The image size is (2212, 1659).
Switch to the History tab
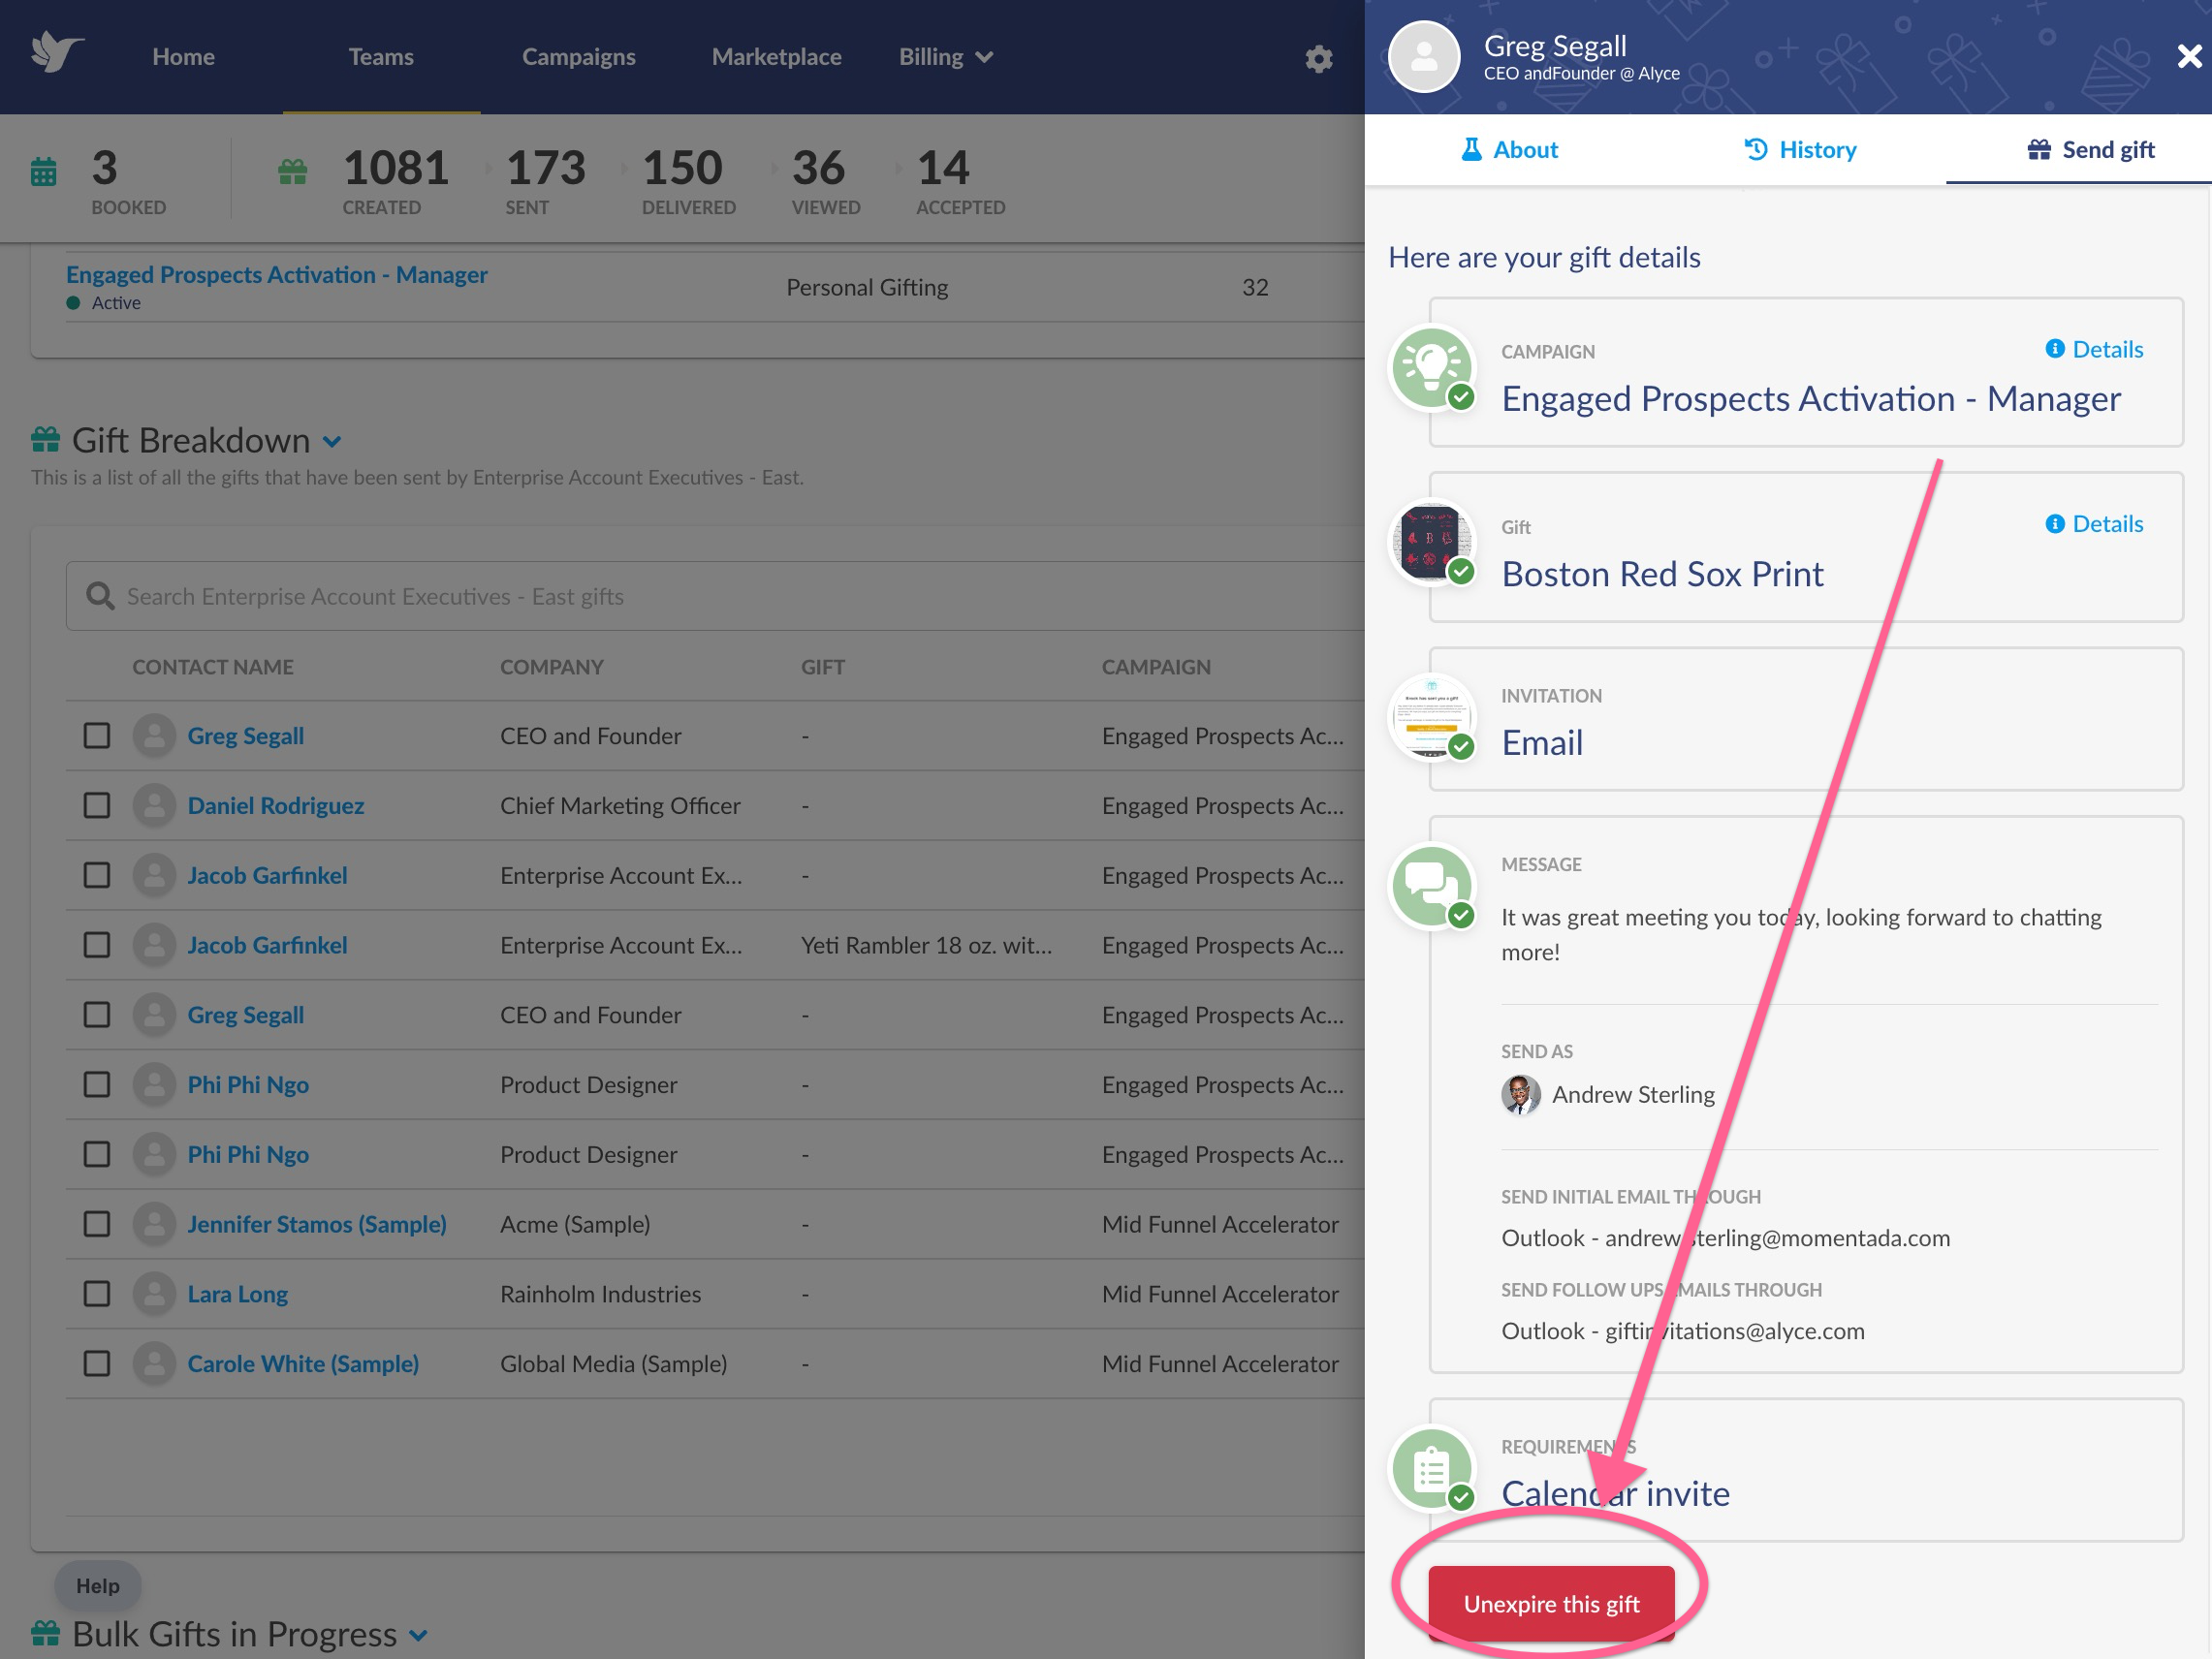click(x=1800, y=149)
